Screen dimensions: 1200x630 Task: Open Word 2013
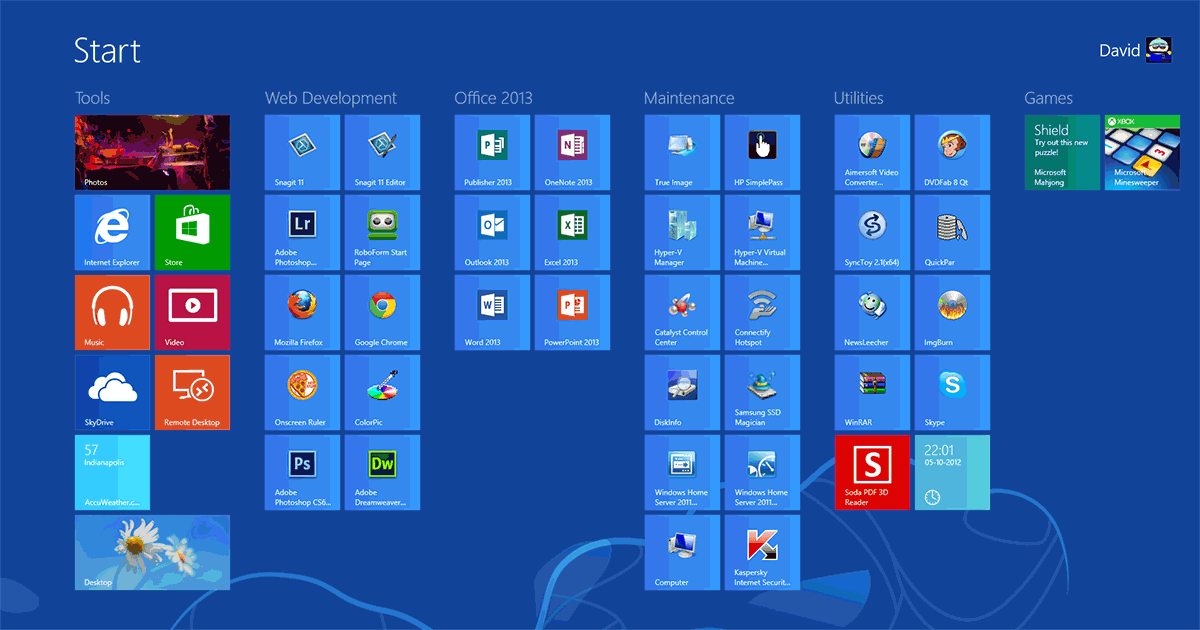(492, 312)
